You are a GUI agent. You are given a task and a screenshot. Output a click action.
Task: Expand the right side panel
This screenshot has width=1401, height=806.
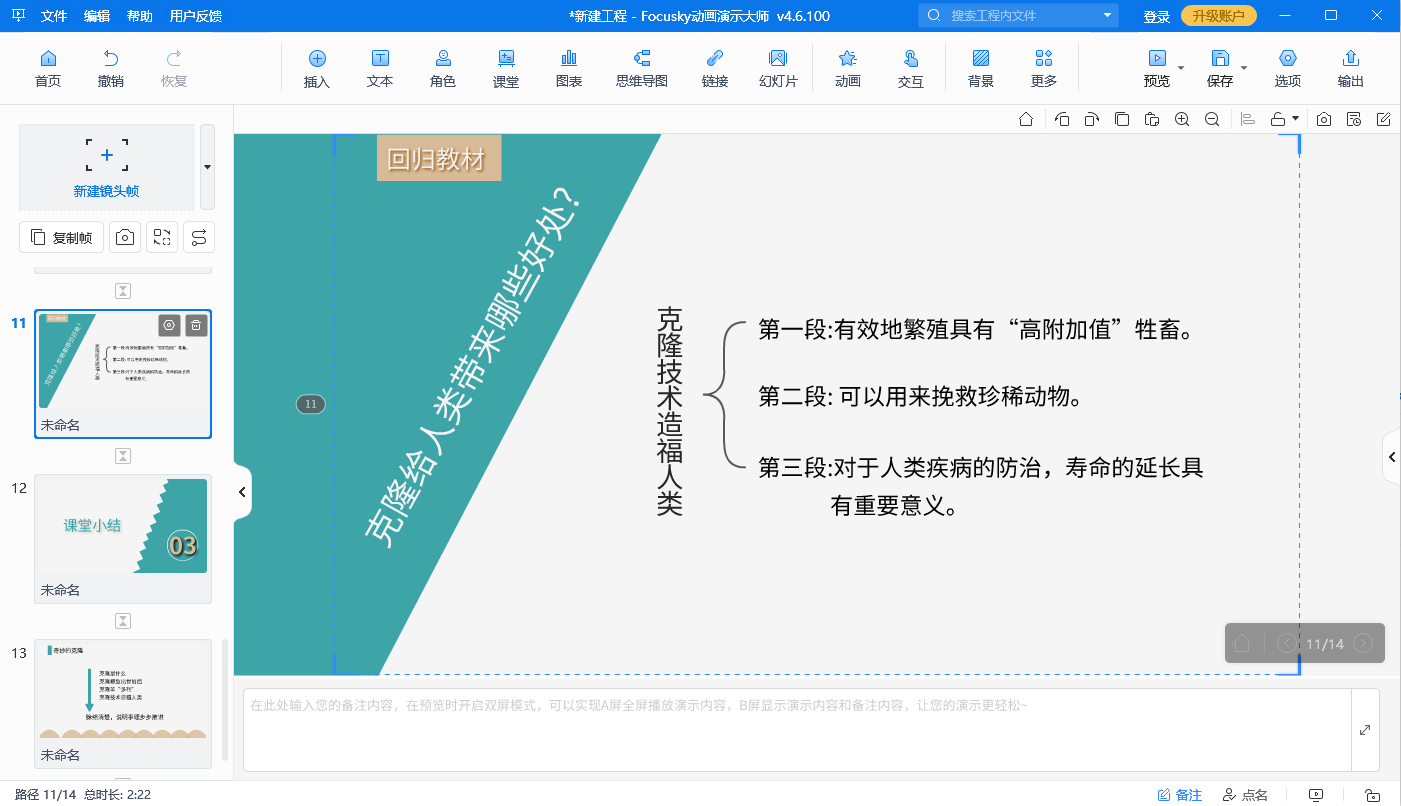coord(1392,457)
